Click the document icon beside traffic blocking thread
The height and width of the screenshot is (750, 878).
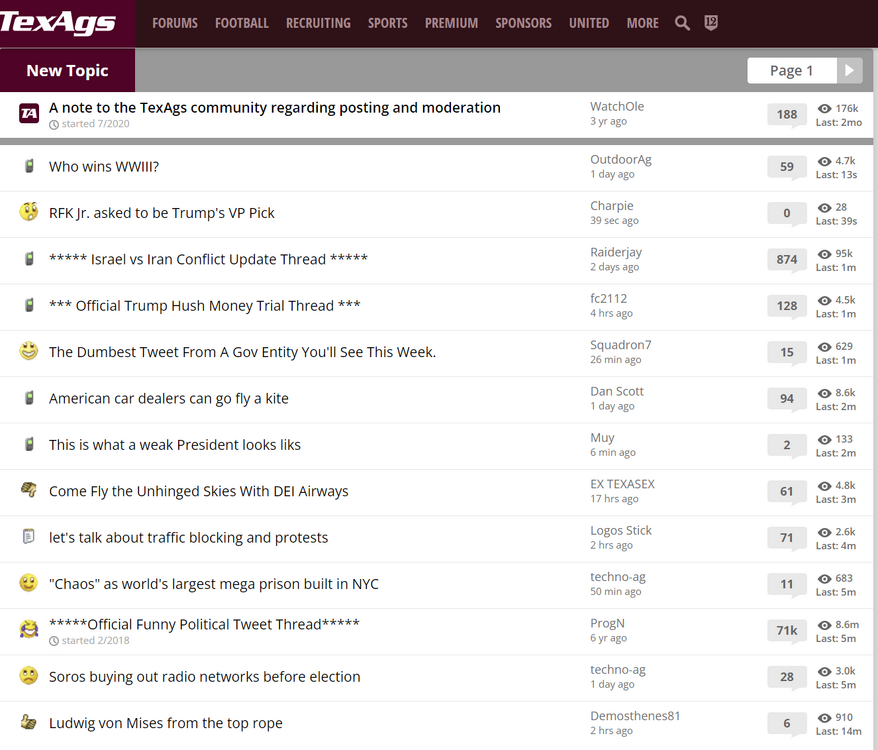coord(29,537)
